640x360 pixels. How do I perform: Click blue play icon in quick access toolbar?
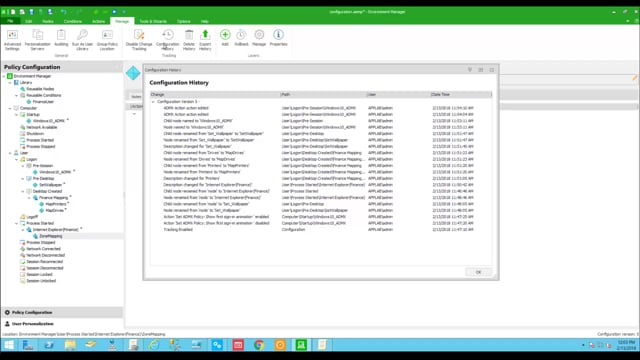114,12
